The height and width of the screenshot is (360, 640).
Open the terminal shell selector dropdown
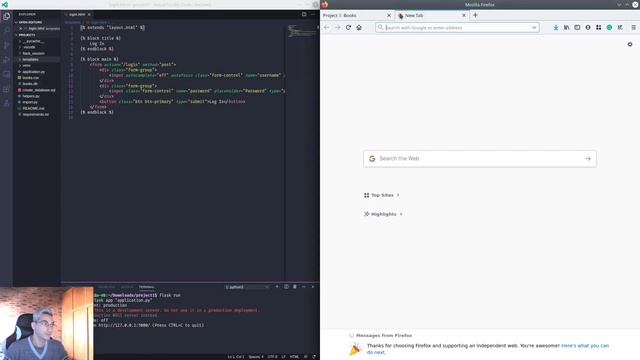247,287
